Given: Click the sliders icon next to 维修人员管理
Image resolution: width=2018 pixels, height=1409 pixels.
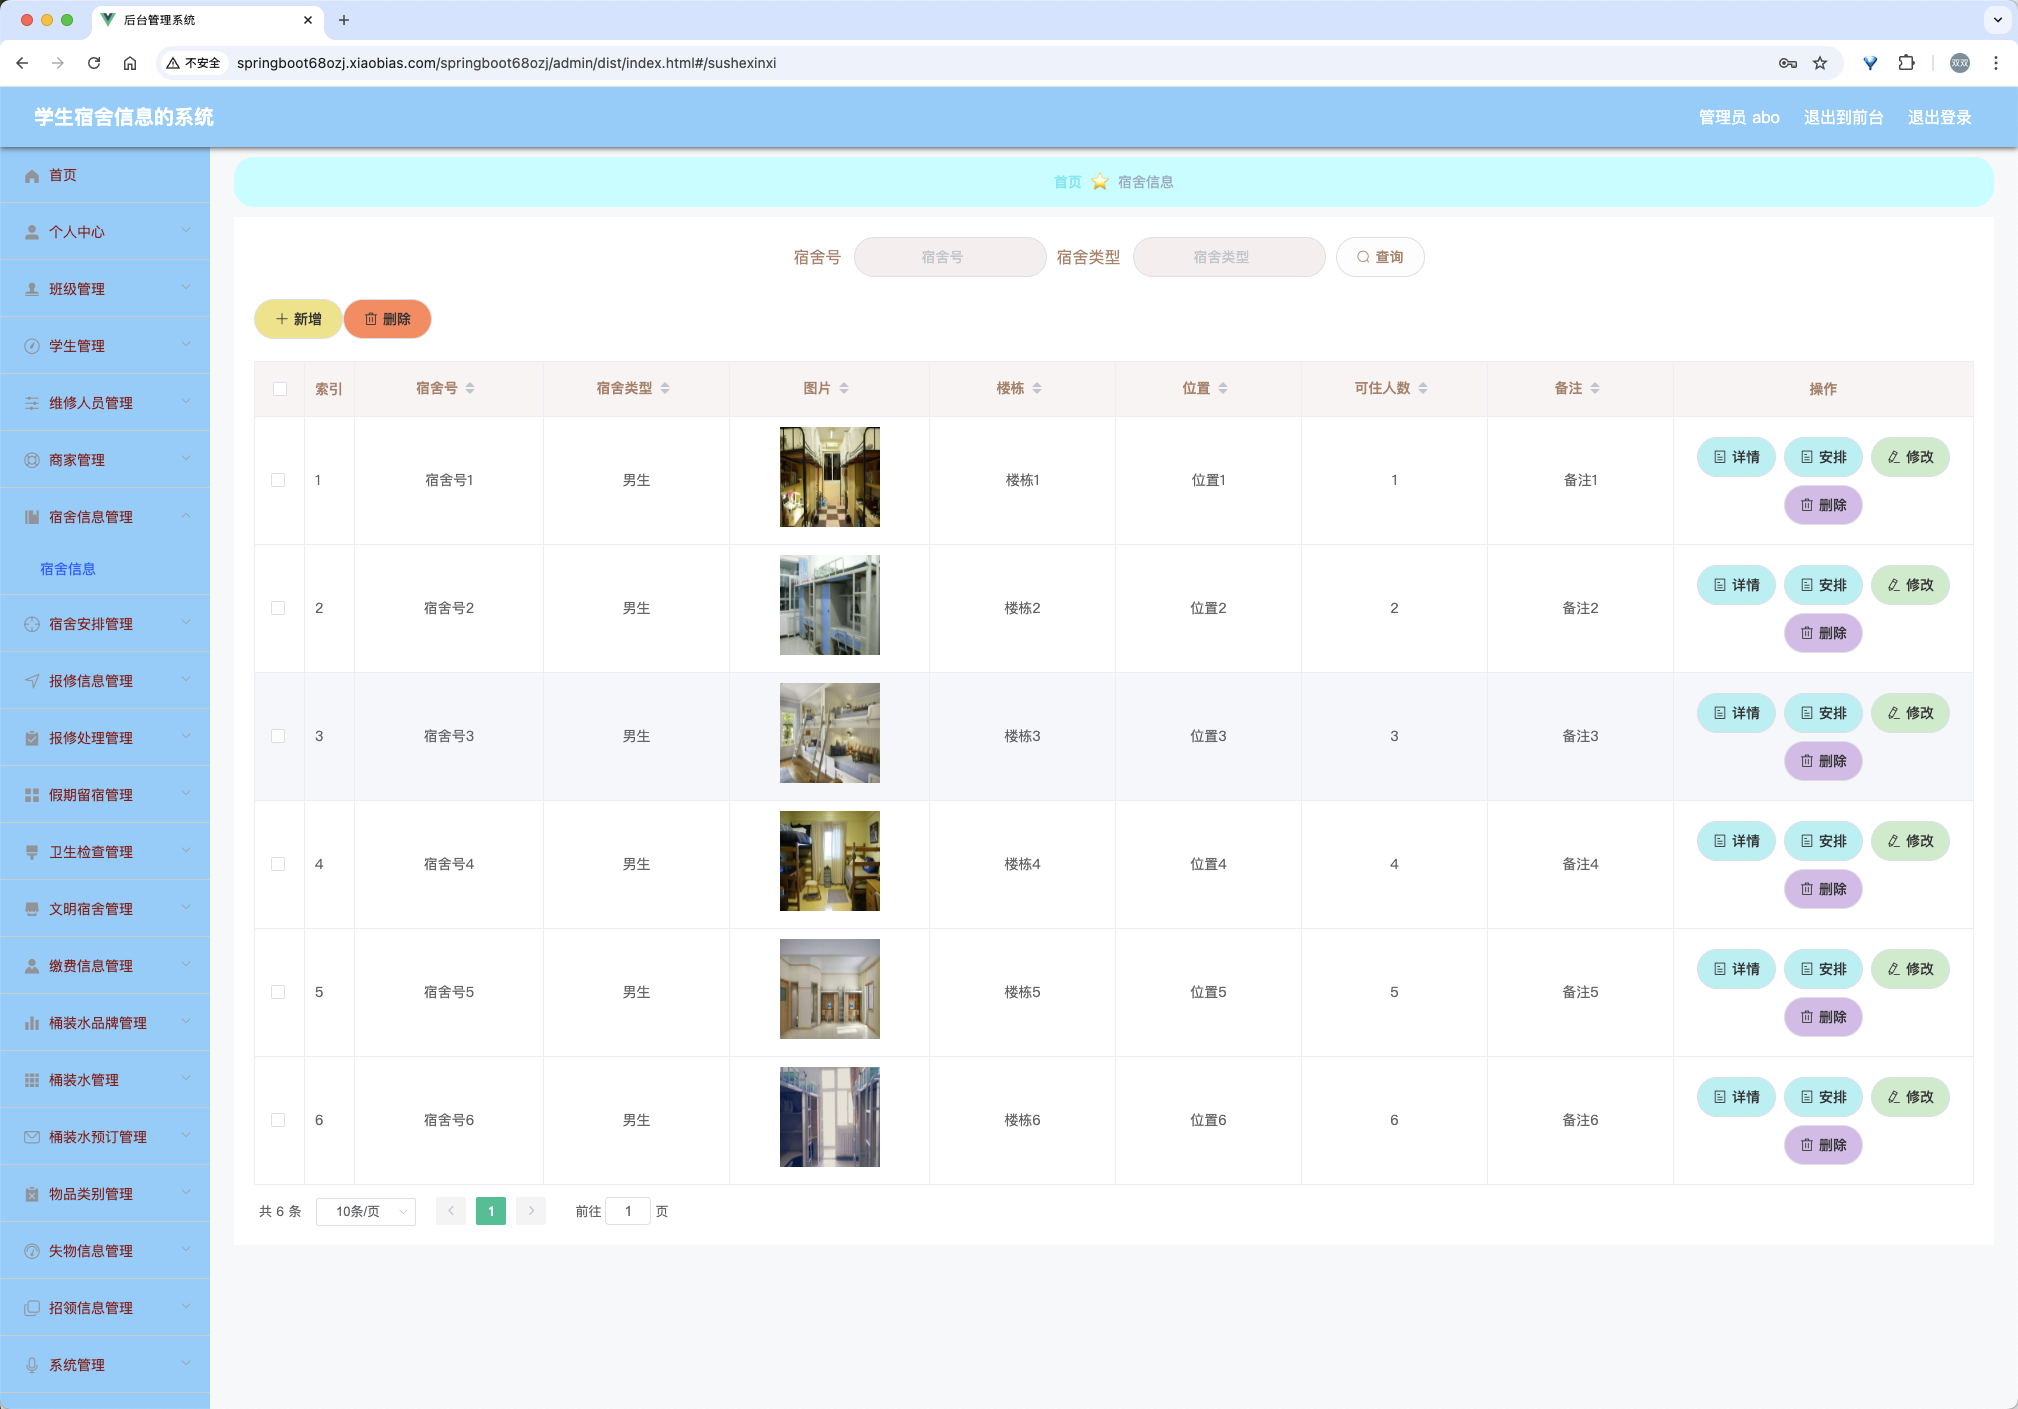Looking at the screenshot, I should click(32, 404).
